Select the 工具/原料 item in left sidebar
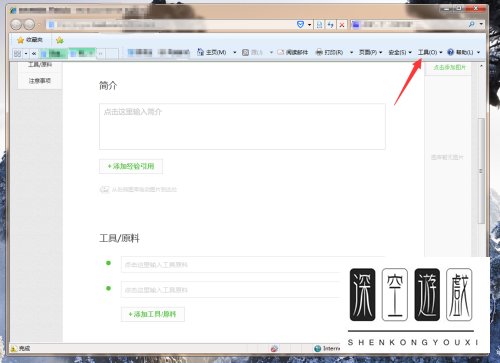Screen dimensions: 500x363 pos(40,64)
